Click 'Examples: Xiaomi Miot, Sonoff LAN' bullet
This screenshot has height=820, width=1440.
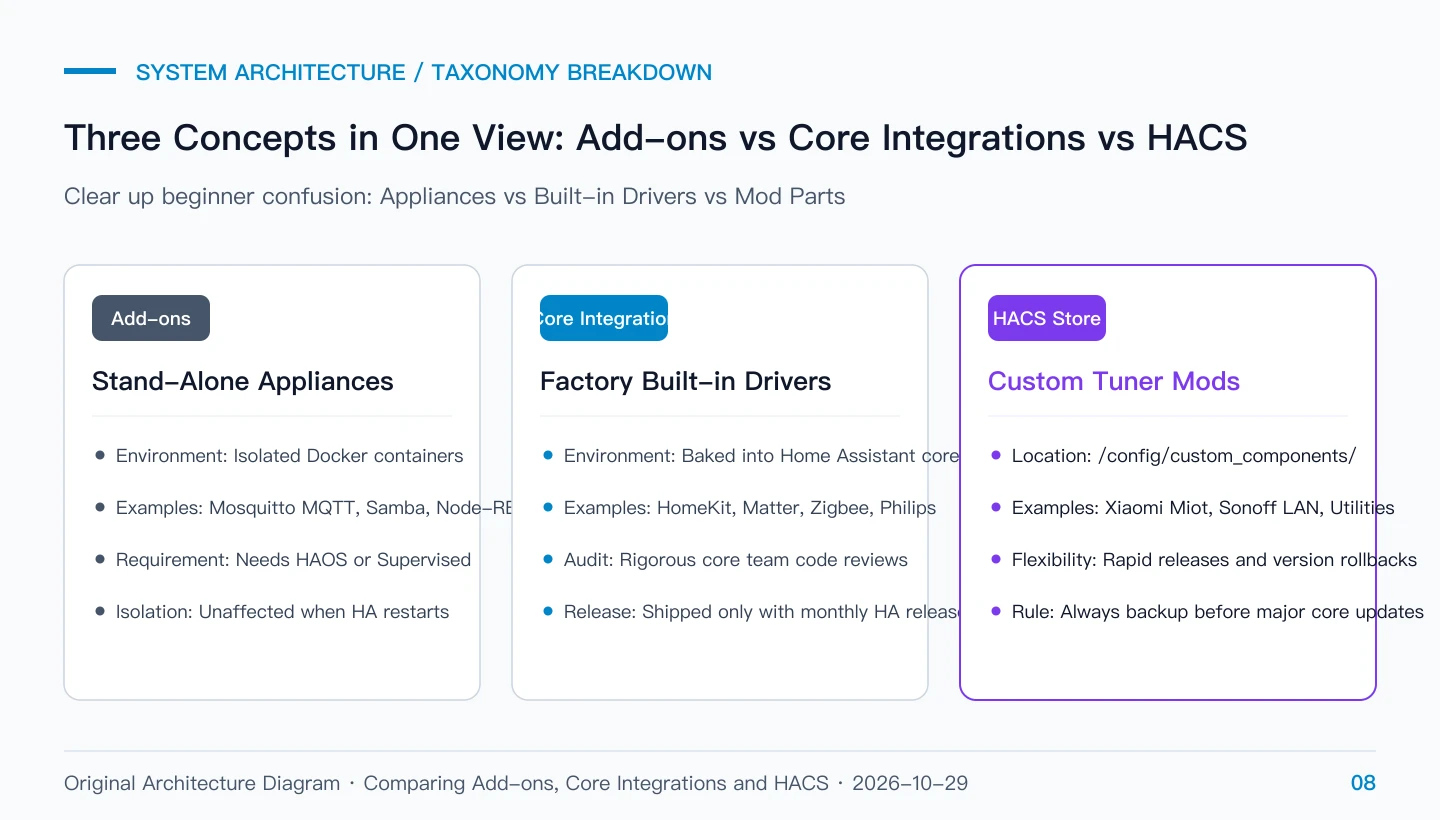tap(1203, 508)
